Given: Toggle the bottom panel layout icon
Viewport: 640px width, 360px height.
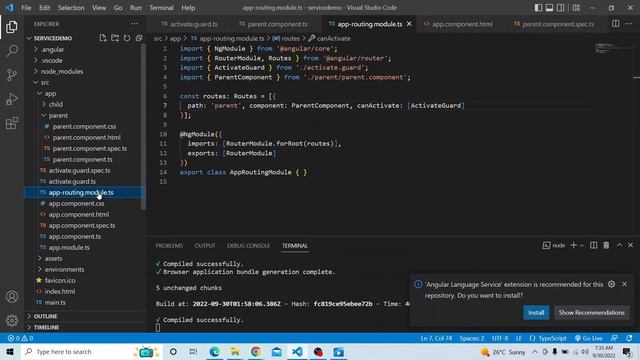Looking at the screenshot, I should pos(549,8).
